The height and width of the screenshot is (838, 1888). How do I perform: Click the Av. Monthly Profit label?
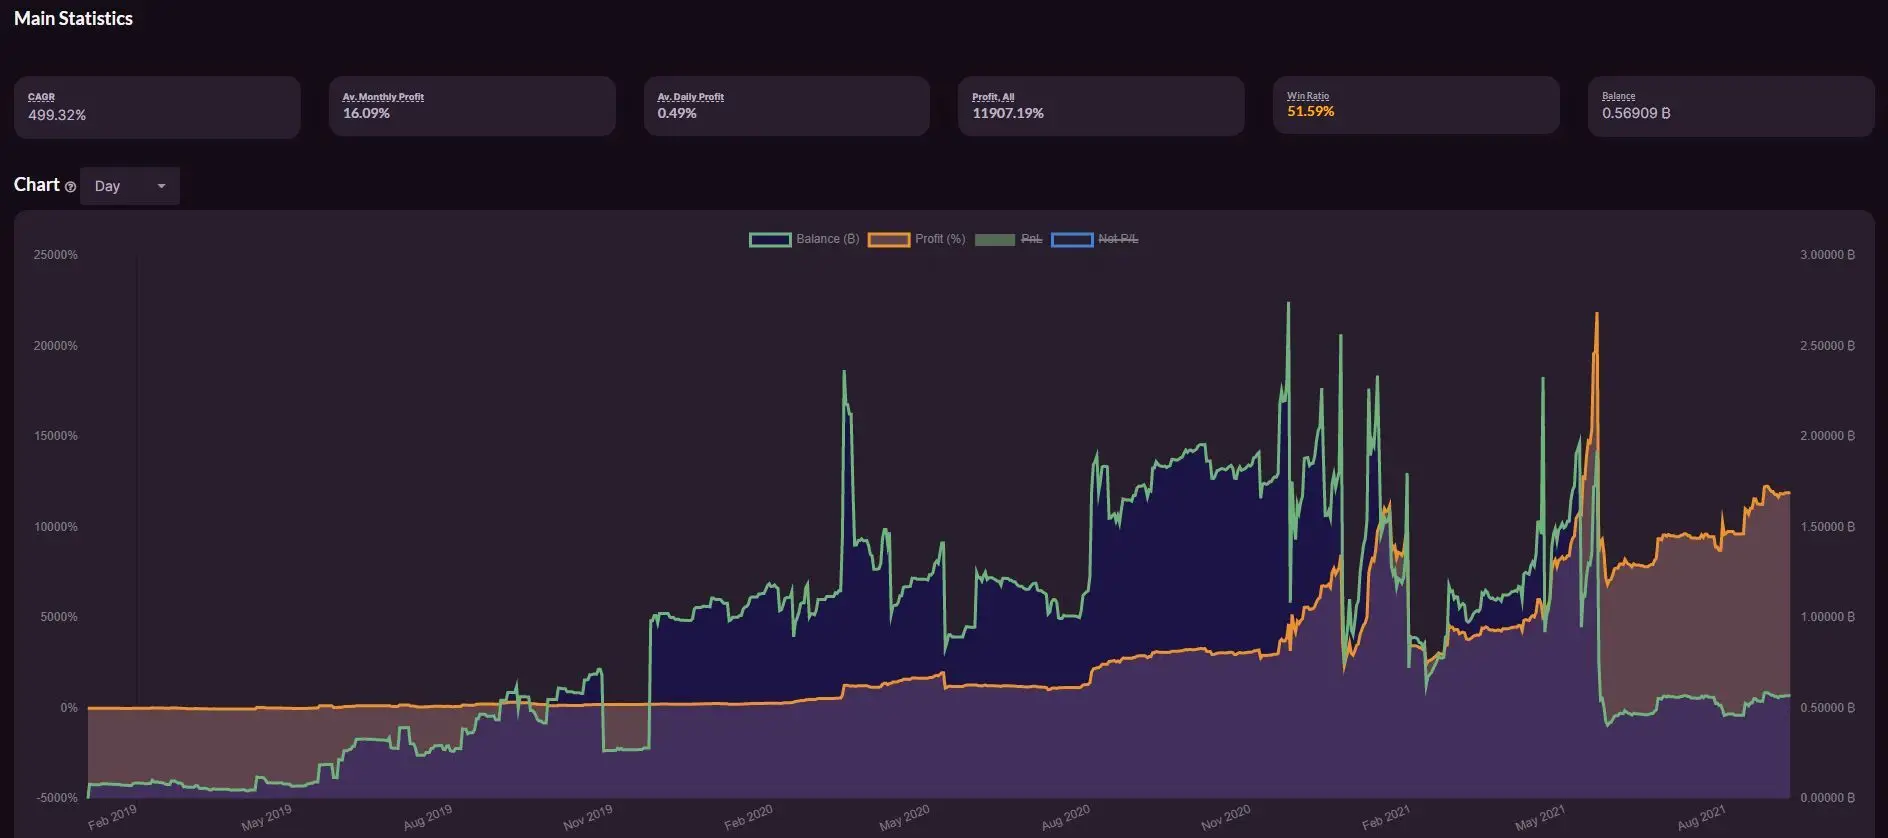click(383, 97)
